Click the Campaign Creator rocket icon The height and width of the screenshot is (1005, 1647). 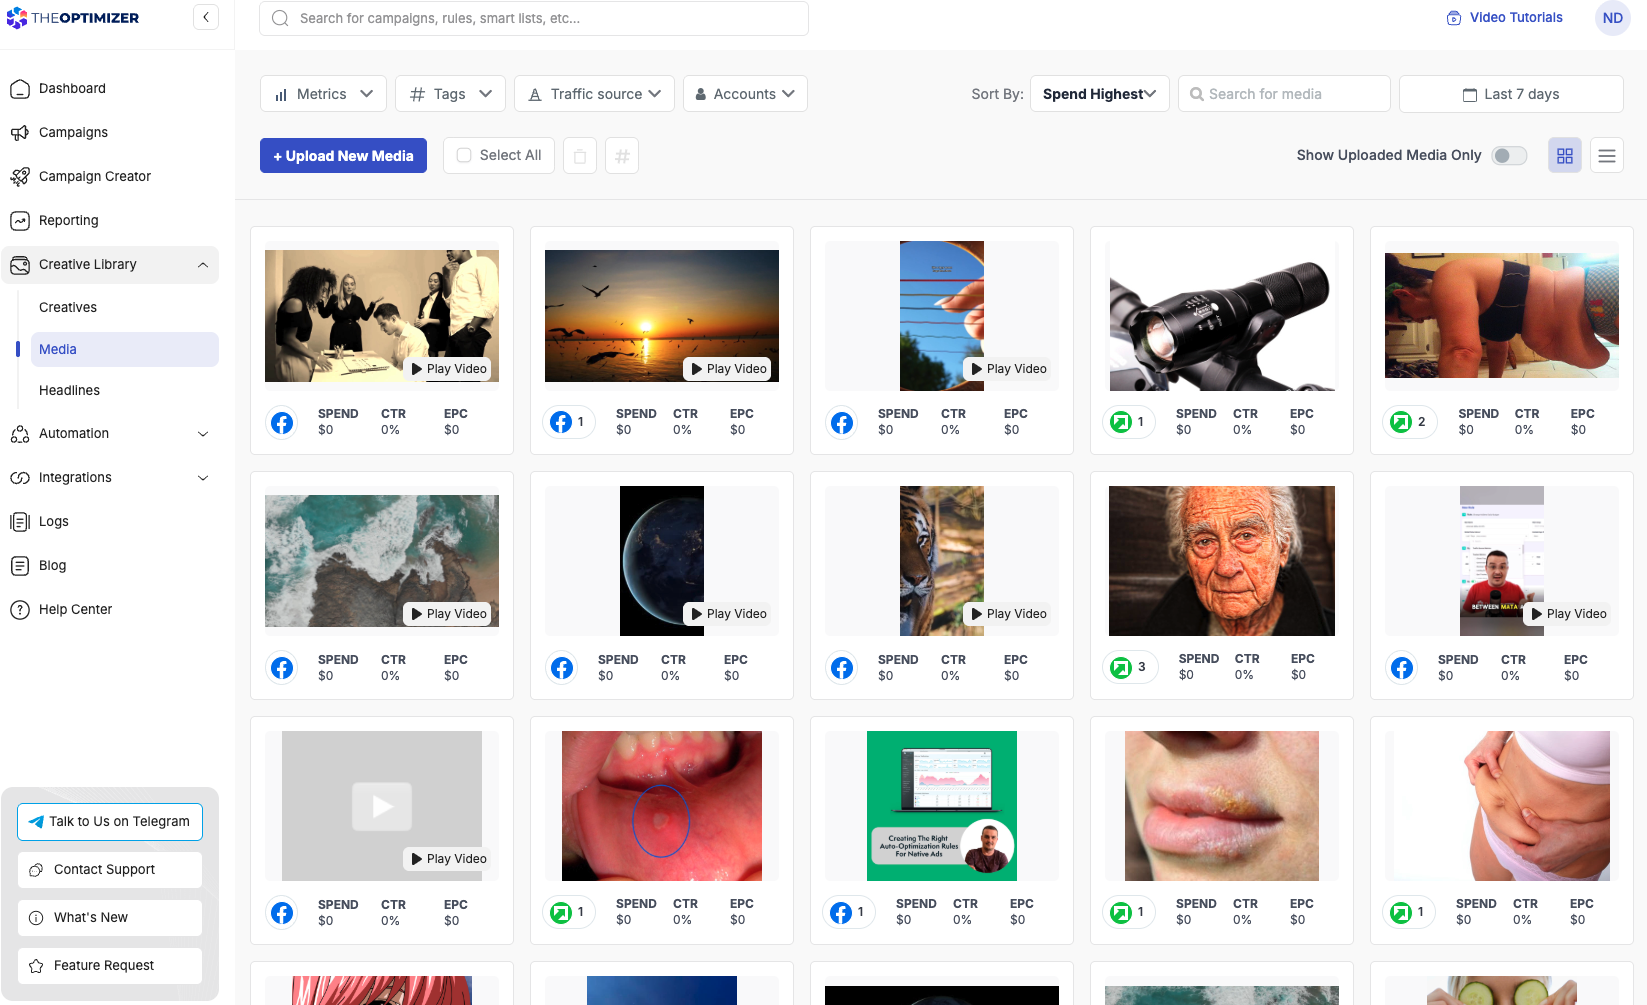pos(20,177)
